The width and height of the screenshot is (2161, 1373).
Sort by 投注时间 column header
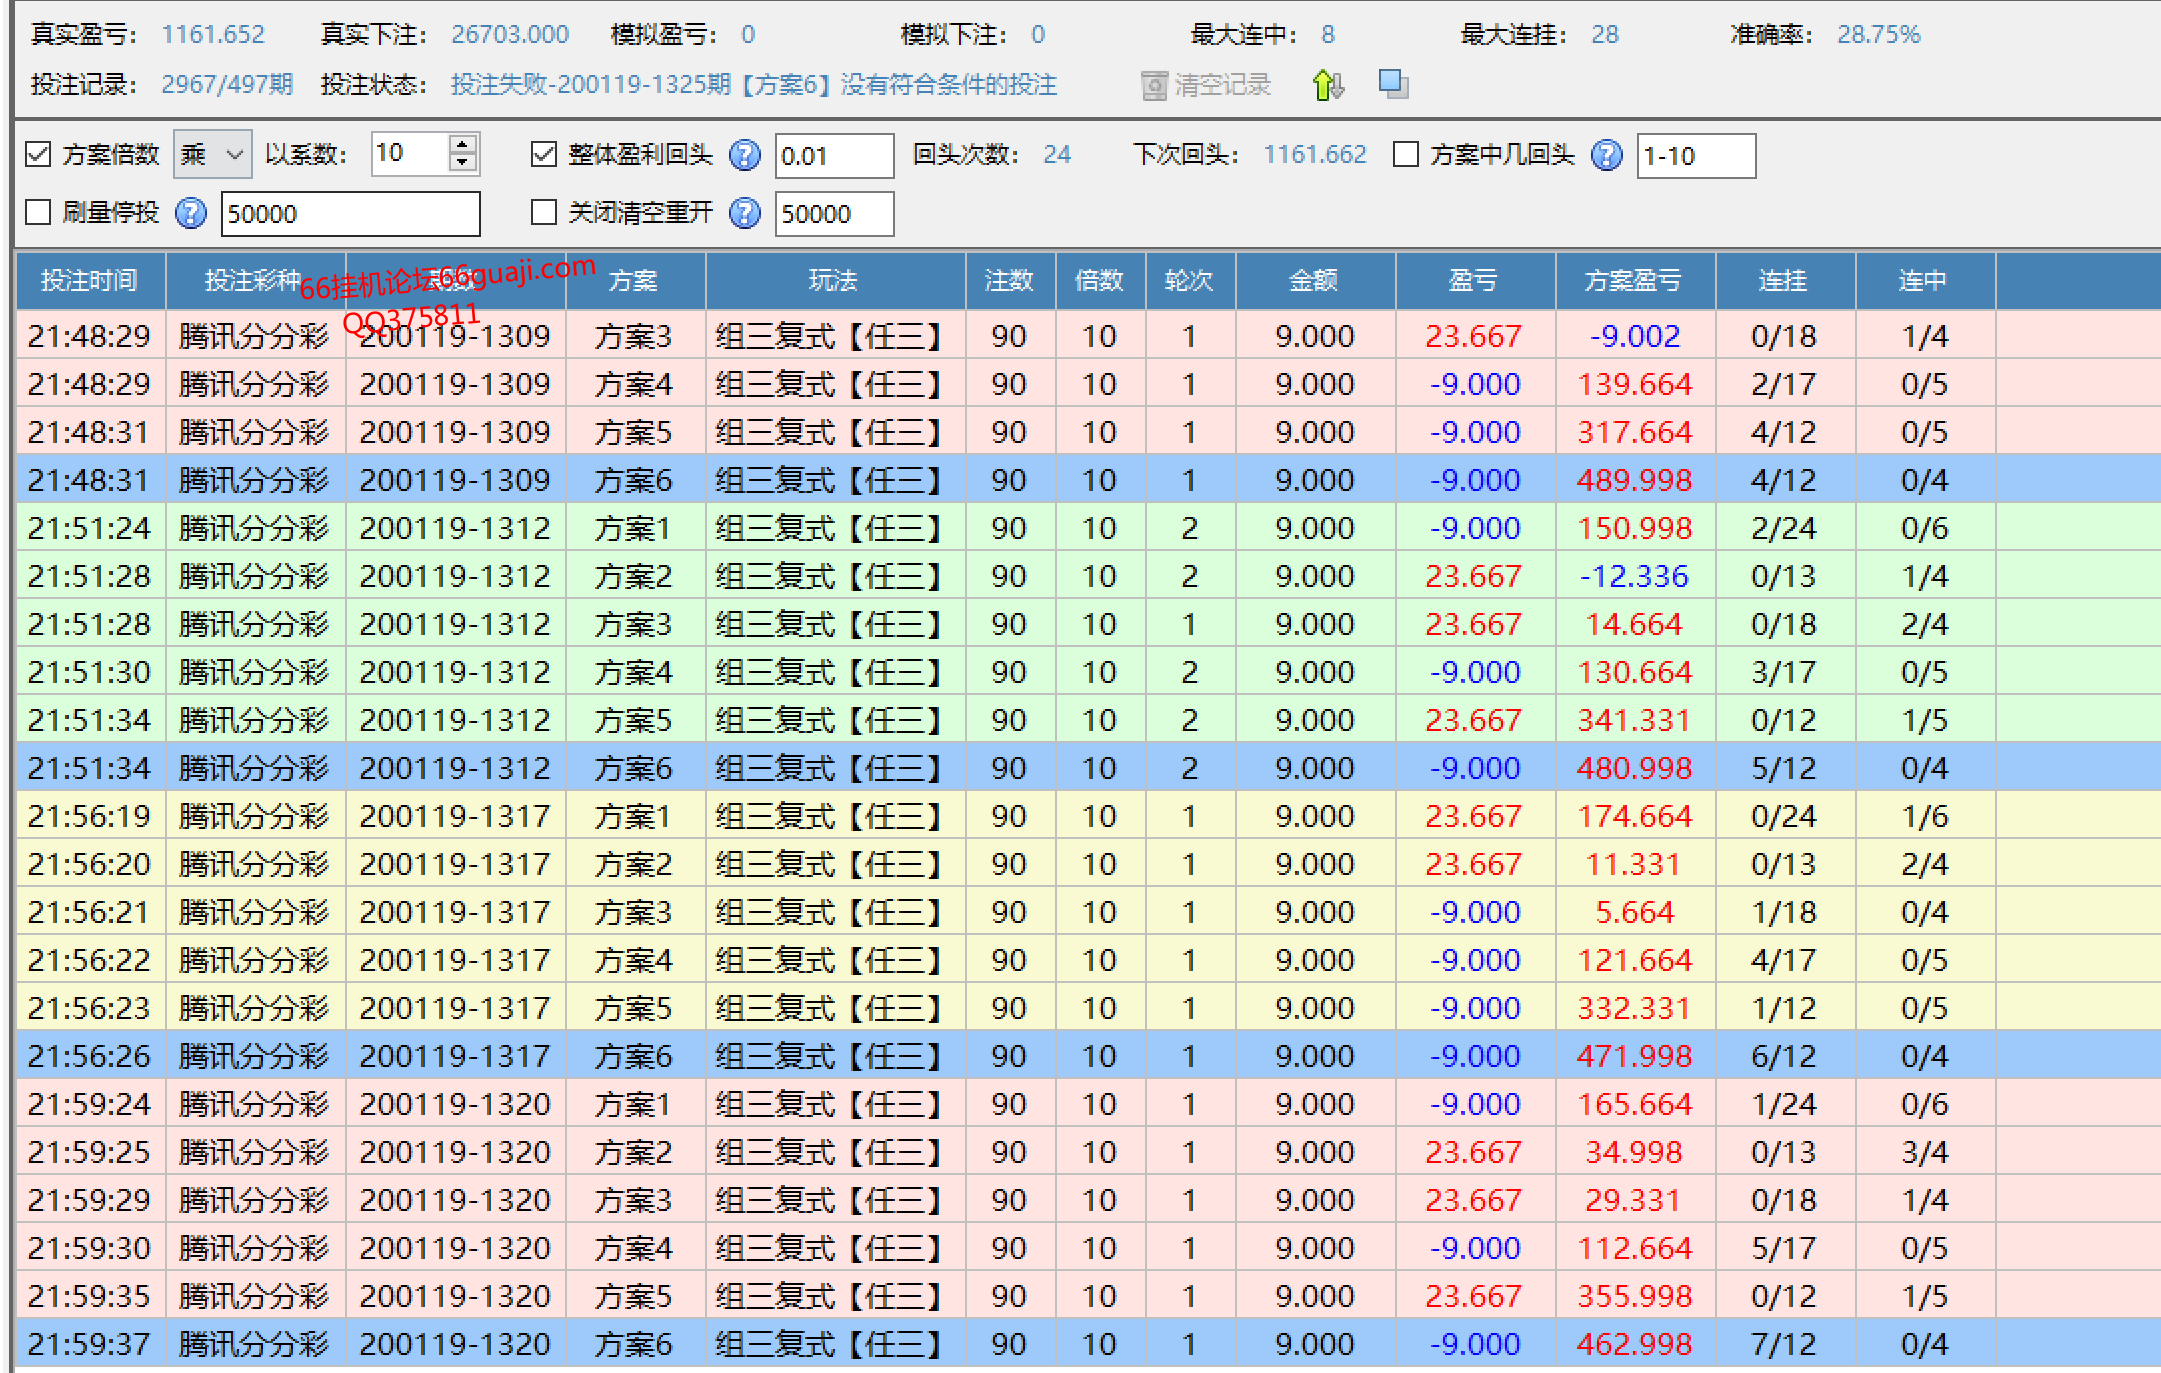click(x=90, y=281)
